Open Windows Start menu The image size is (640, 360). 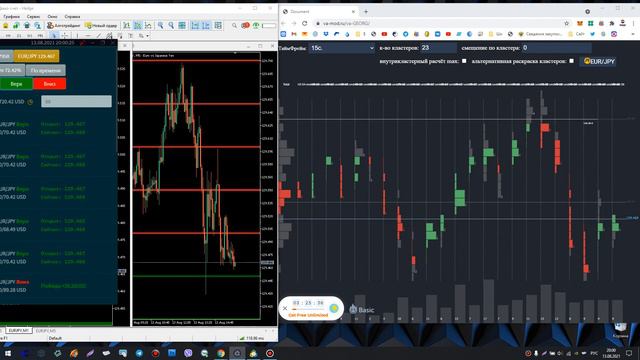[x=8, y=353]
